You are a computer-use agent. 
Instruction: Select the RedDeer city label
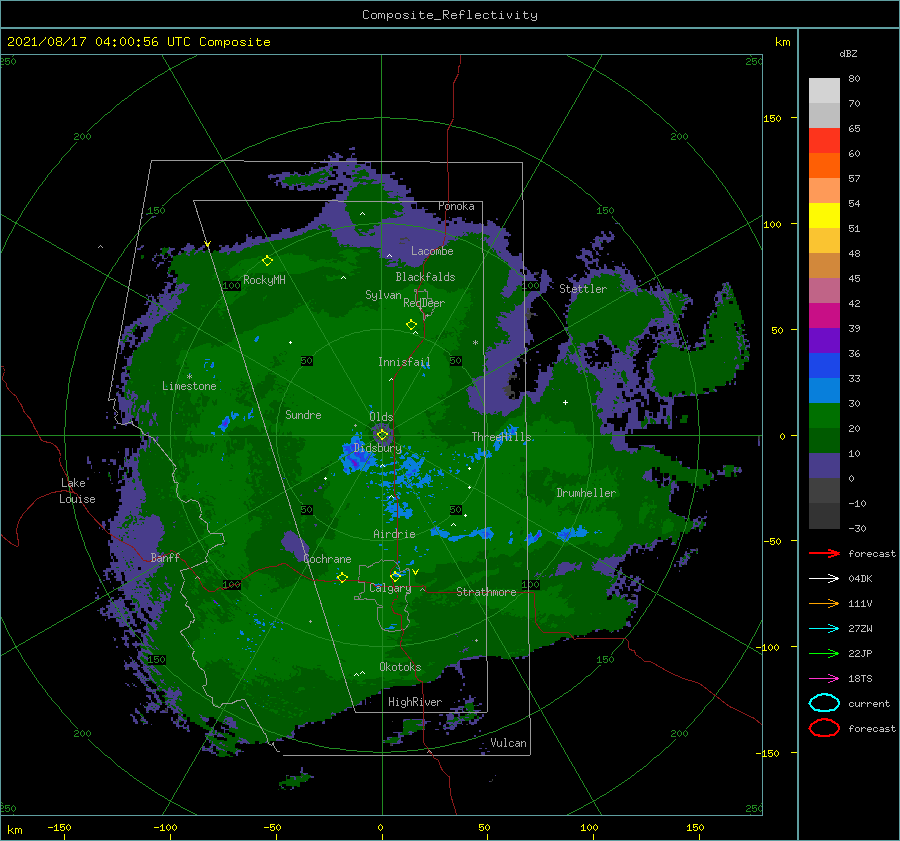(x=424, y=303)
